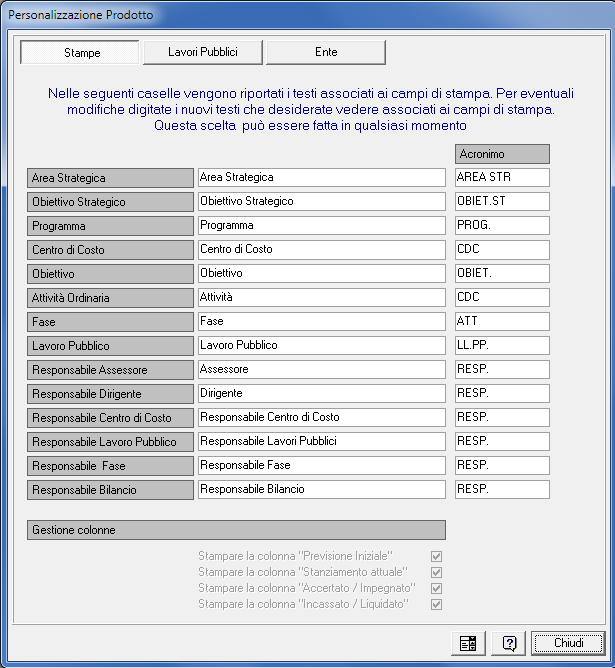Viewport: 615px width, 668px height.
Task: Click the Obiettivo Strategico text input
Action: tap(321, 201)
